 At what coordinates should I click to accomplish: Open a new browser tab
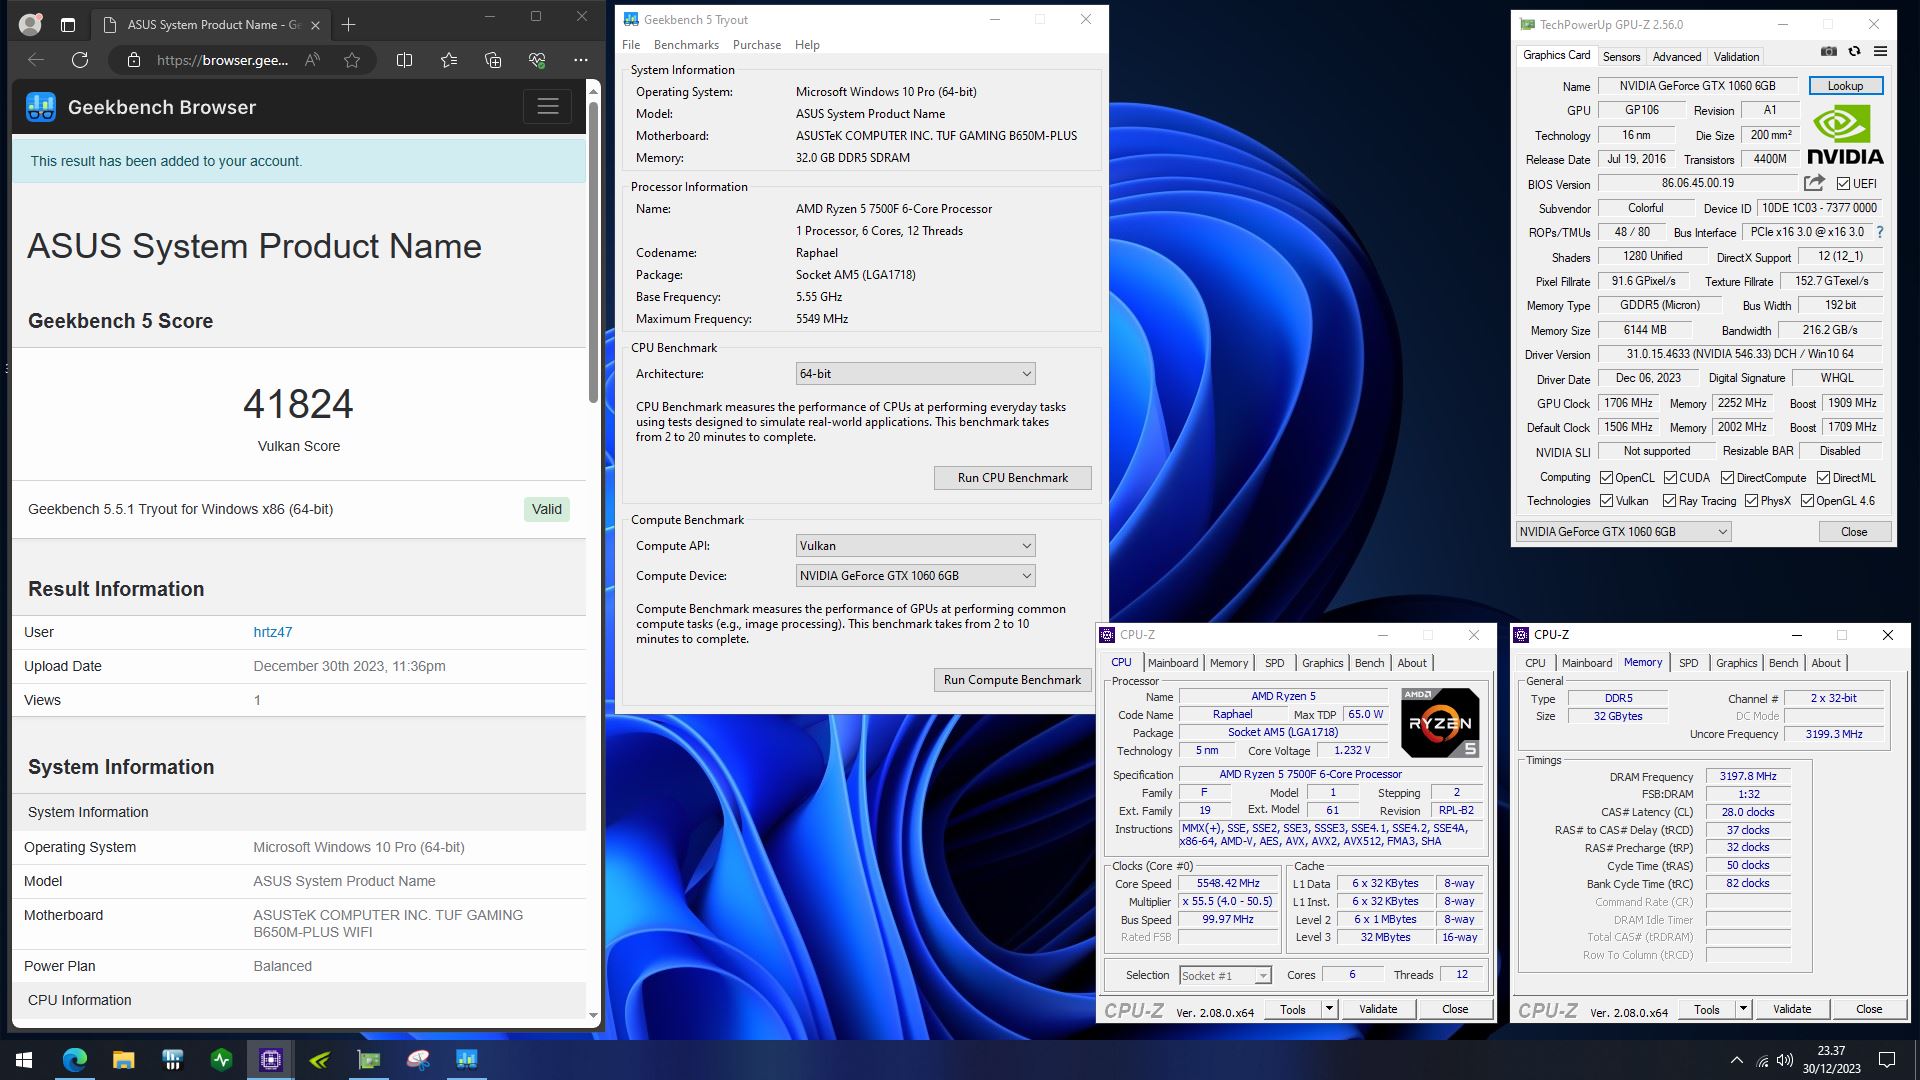(x=348, y=25)
